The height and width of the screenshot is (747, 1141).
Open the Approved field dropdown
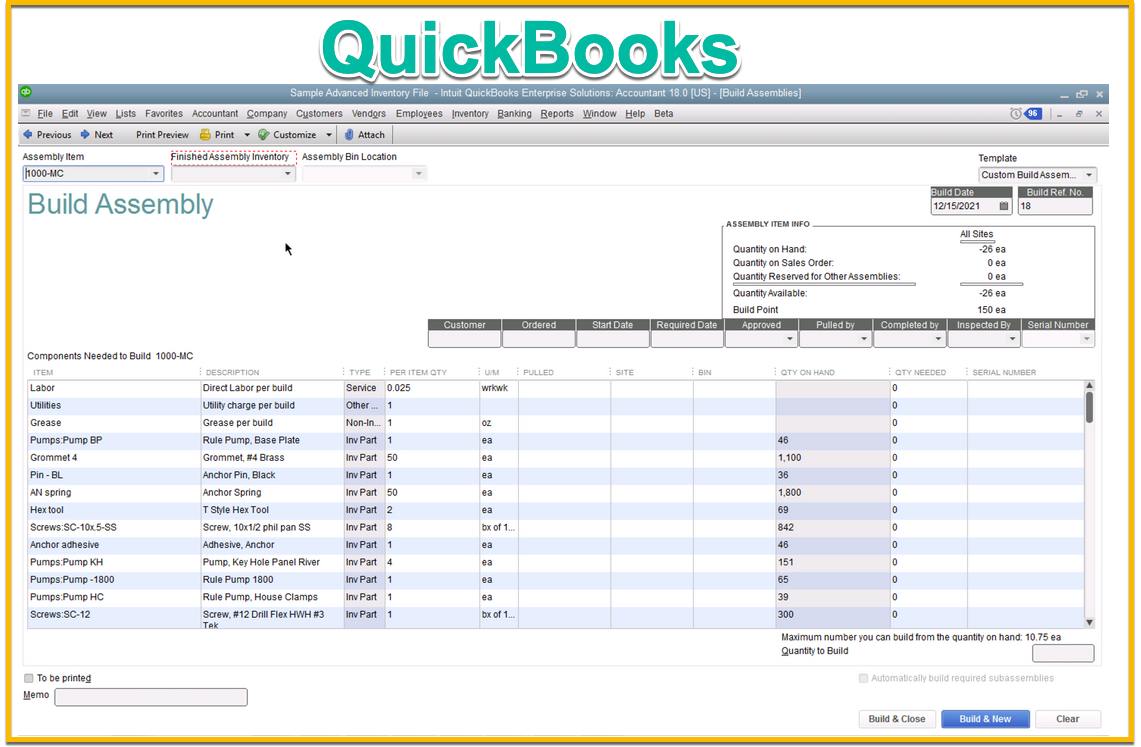click(790, 339)
